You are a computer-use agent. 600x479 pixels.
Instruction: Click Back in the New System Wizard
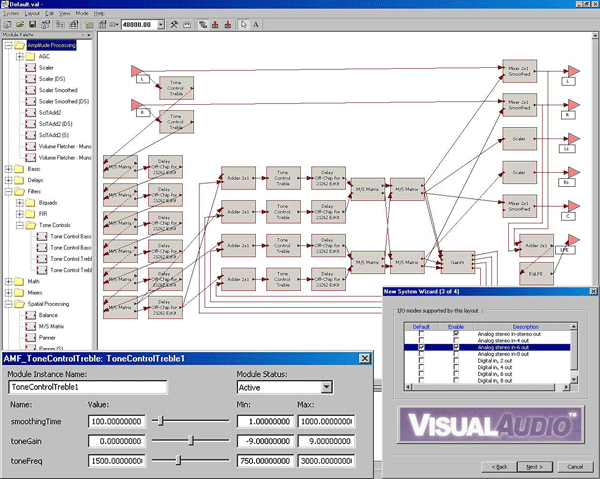[499, 467]
